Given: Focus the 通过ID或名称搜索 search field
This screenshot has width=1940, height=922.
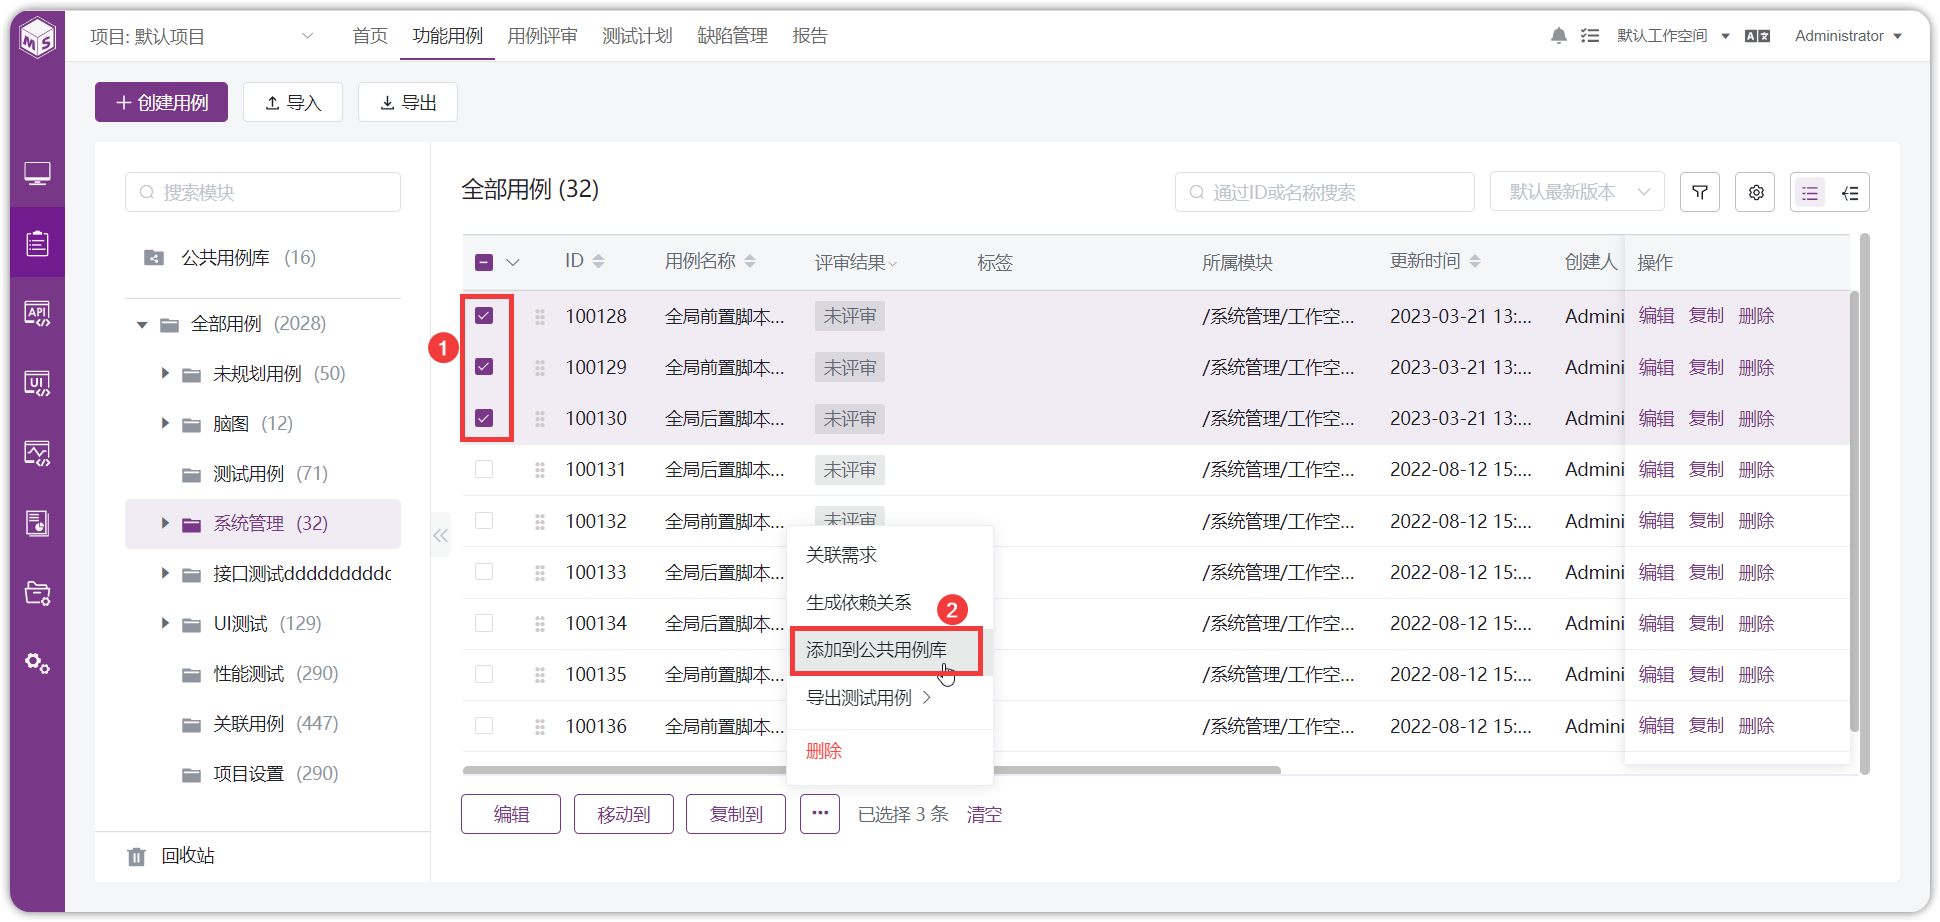Looking at the screenshot, I should pos(1325,192).
